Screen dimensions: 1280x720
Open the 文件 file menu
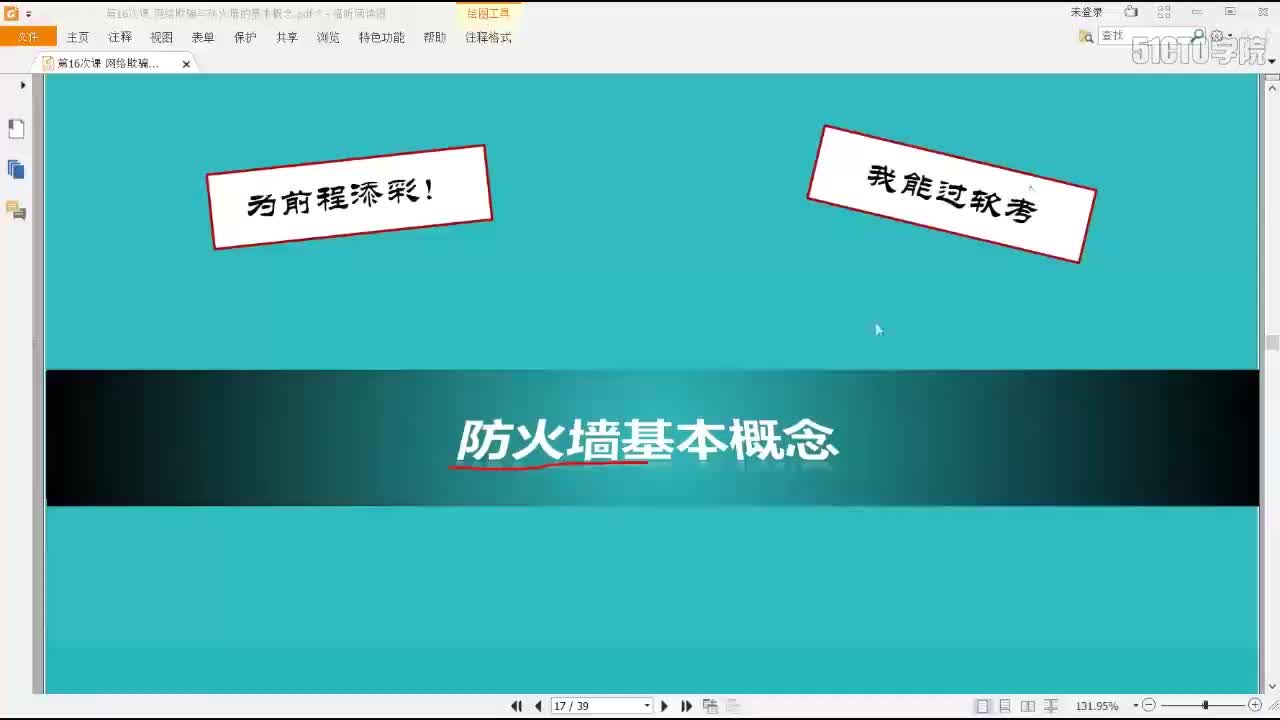pyautogui.click(x=28, y=37)
